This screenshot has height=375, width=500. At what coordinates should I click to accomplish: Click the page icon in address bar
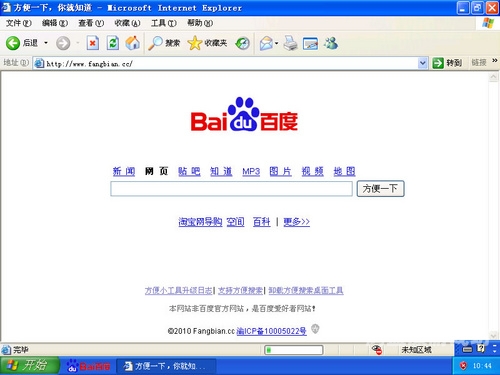click(x=39, y=63)
